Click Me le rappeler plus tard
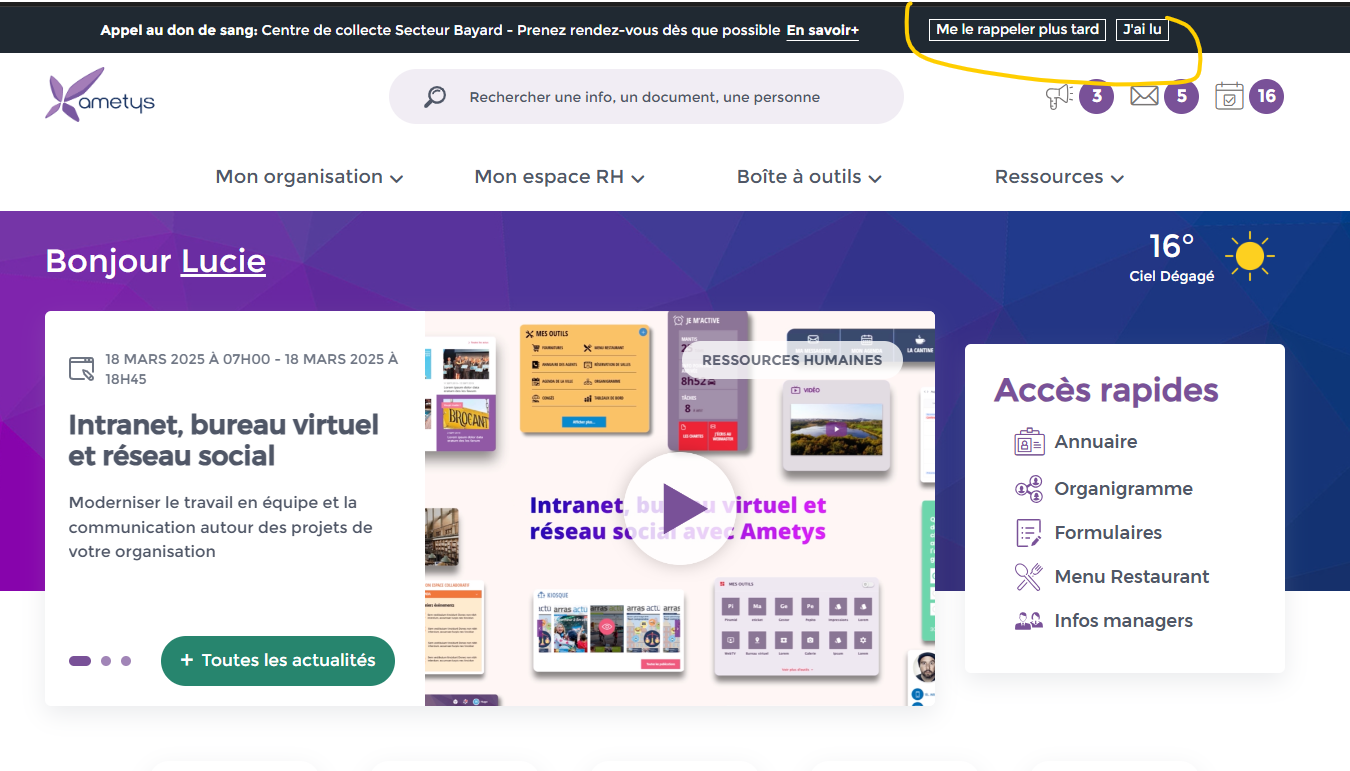Image resolution: width=1350 pixels, height=771 pixels. point(1017,30)
